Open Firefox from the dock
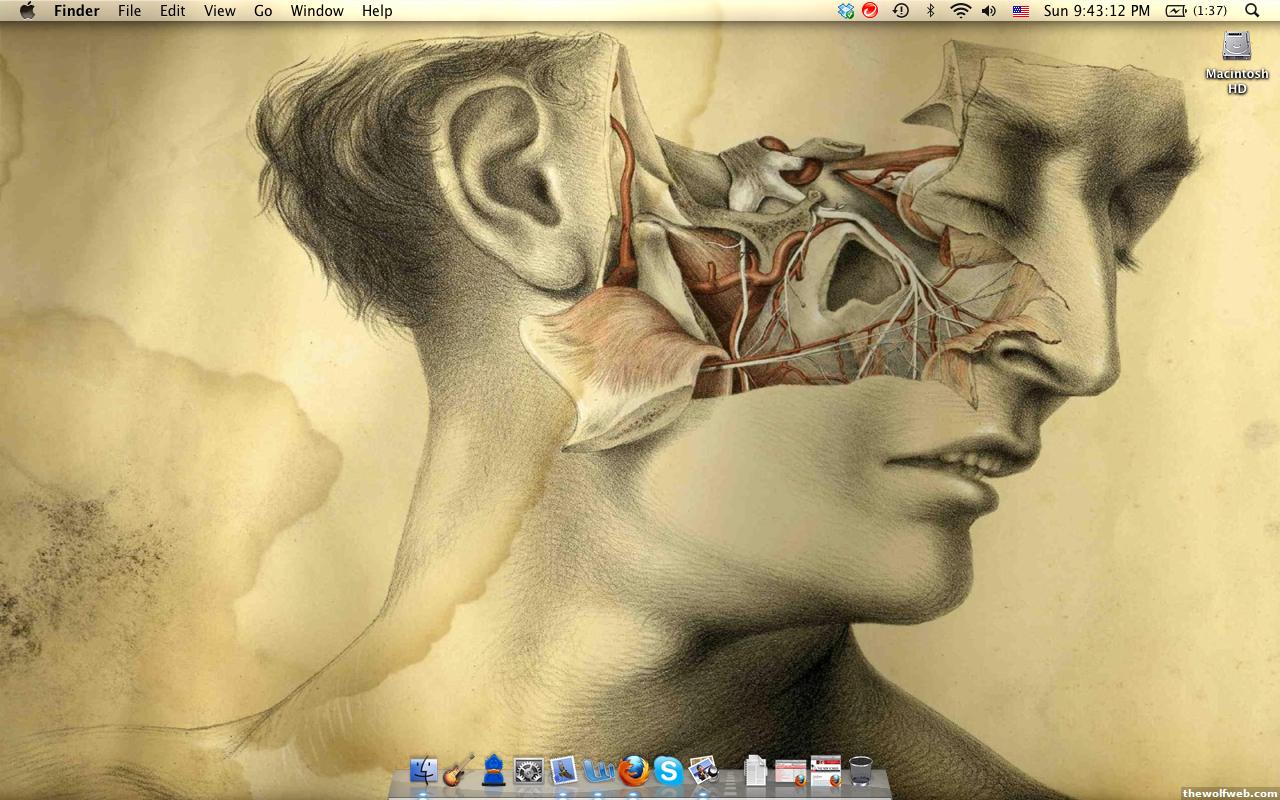1280x800 pixels. [x=633, y=771]
